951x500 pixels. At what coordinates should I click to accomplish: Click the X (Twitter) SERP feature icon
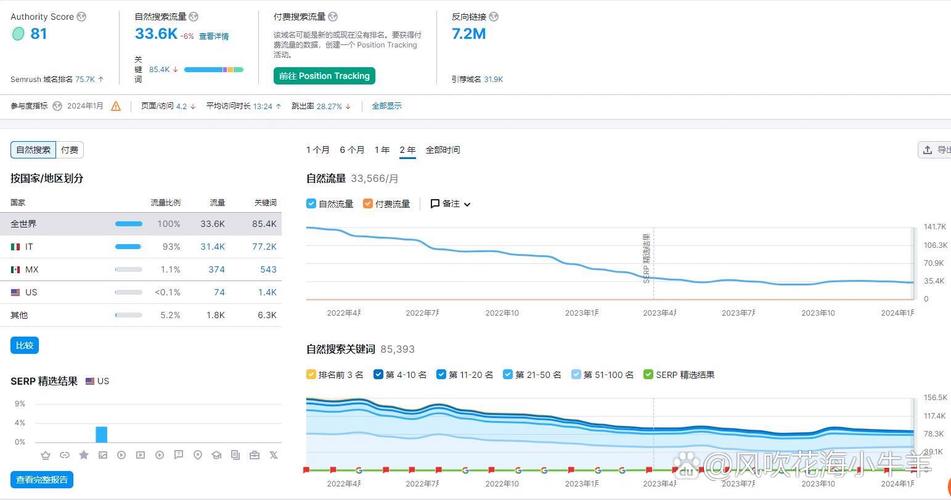pos(274,455)
